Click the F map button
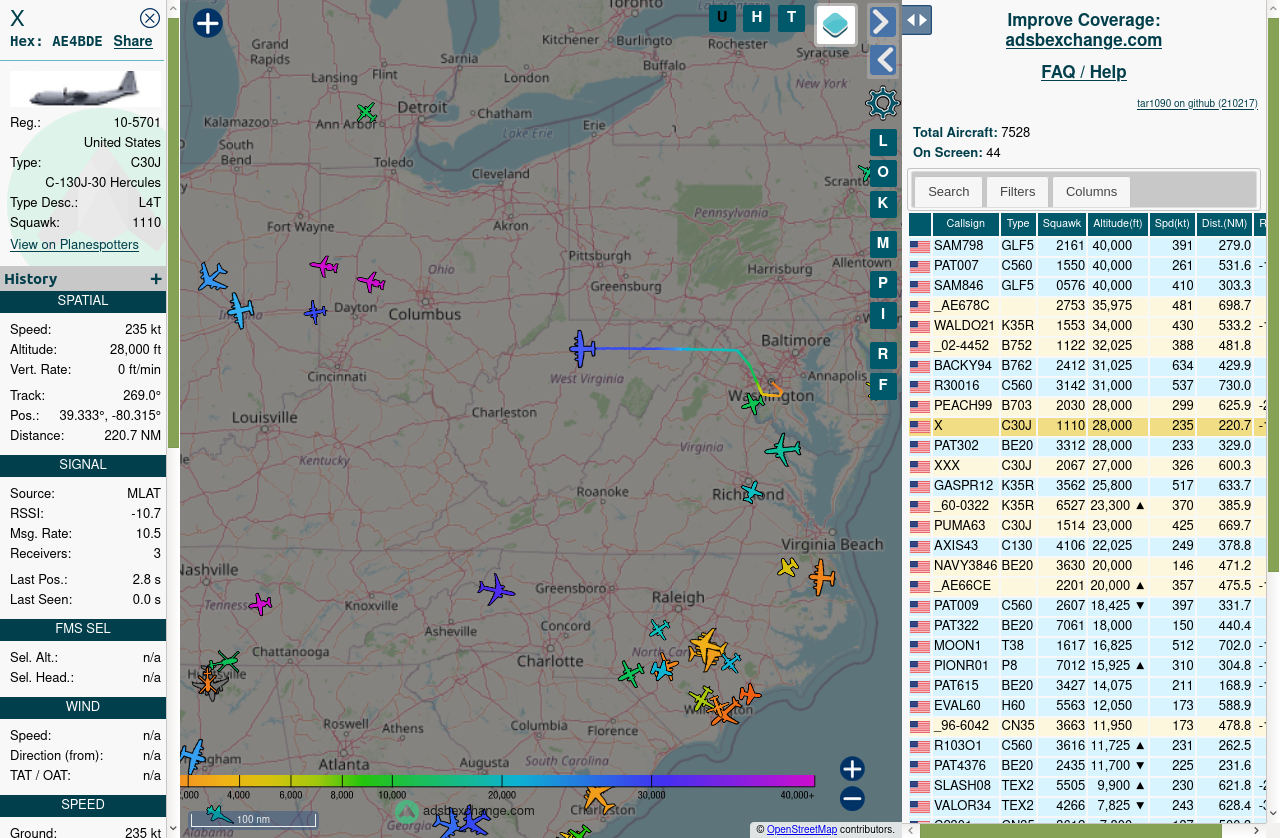Image resolution: width=1280 pixels, height=838 pixels. coord(883,385)
